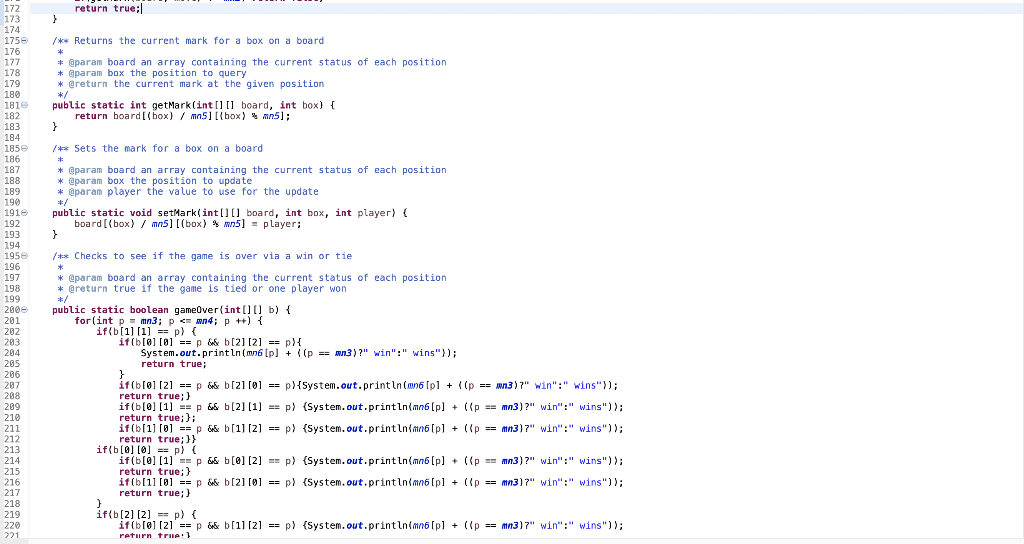Click the gameOver method name in its declaration
Image resolution: width=1024 pixels, height=544 pixels.
(197, 310)
